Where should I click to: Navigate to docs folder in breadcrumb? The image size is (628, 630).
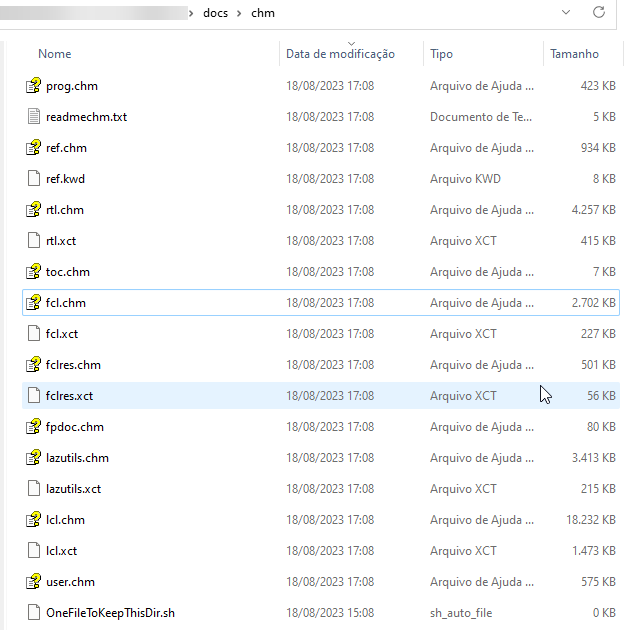click(x=216, y=13)
